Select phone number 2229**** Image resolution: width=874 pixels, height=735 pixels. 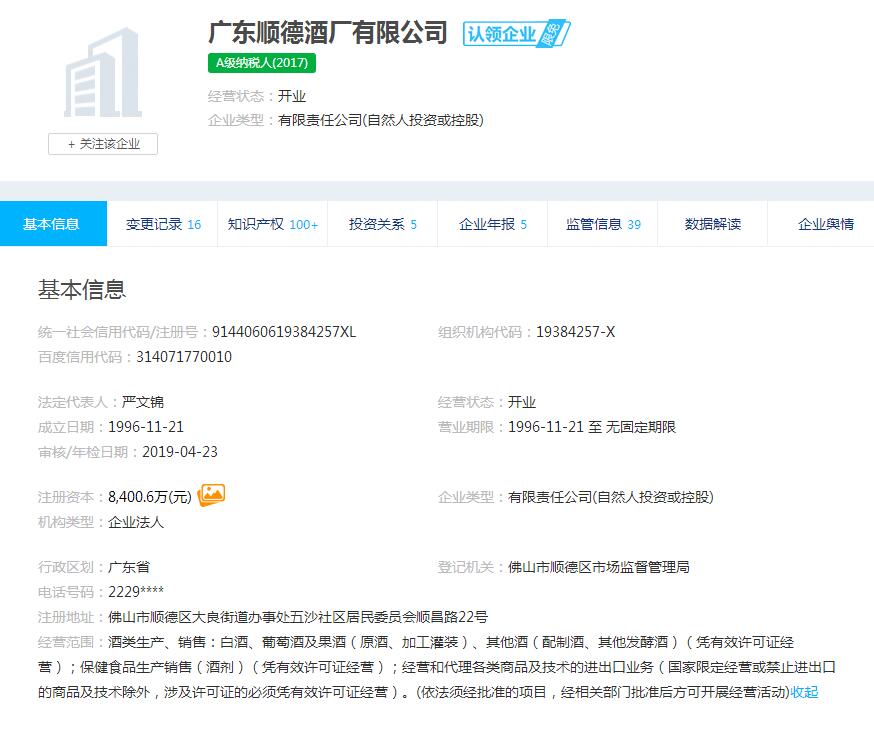coord(136,592)
